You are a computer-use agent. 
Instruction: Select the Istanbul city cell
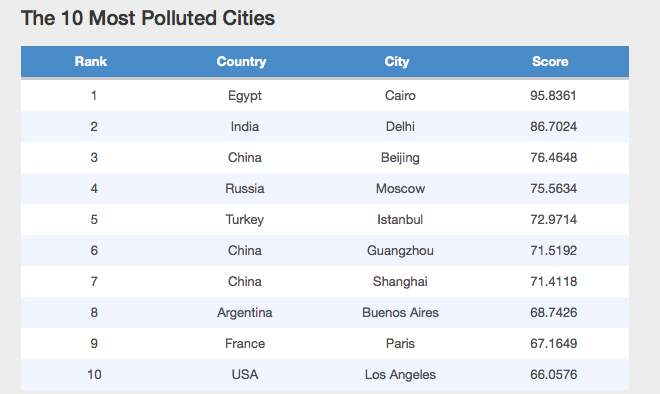pos(400,220)
